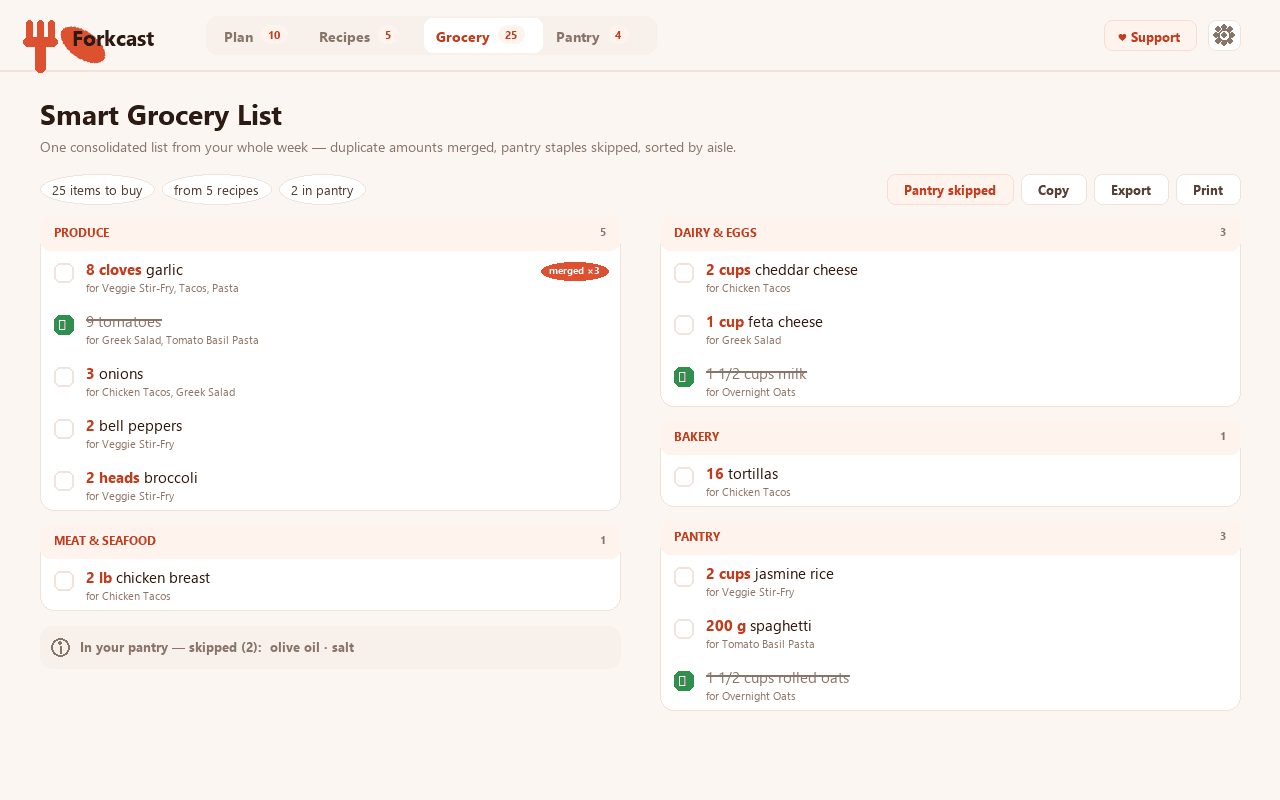Click the 2 in pantry chip
The height and width of the screenshot is (800, 1280).
322,190
